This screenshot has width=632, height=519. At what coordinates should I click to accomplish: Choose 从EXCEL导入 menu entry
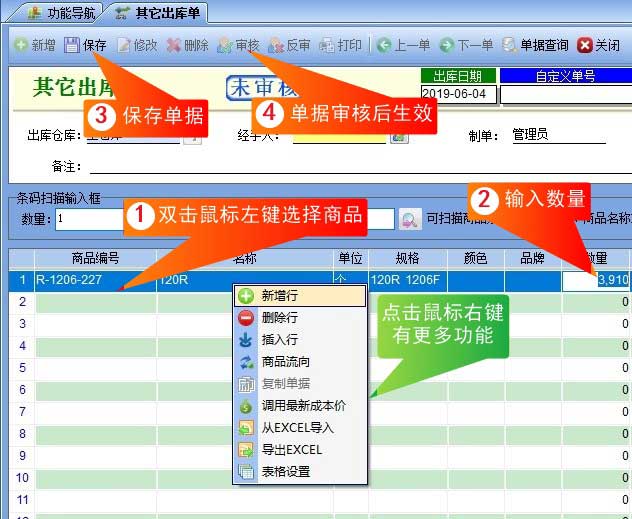click(x=300, y=428)
